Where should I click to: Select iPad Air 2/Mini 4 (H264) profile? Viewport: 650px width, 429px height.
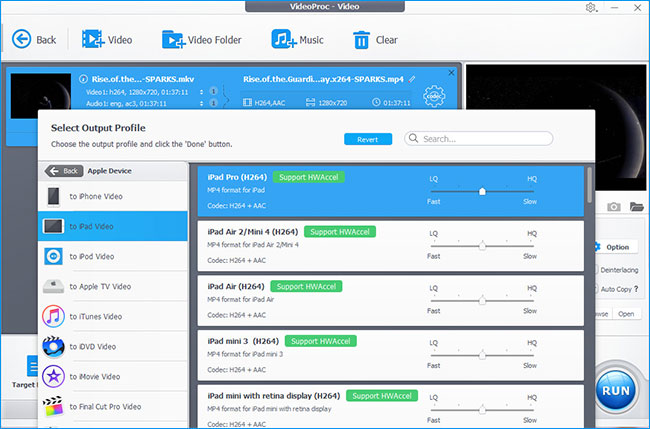point(390,246)
